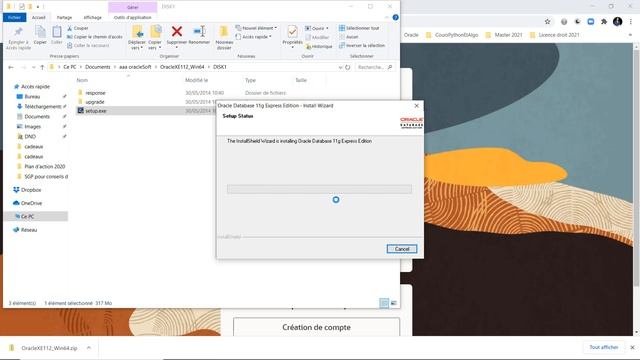Switch to the Affichage ribbon tab

[93, 18]
